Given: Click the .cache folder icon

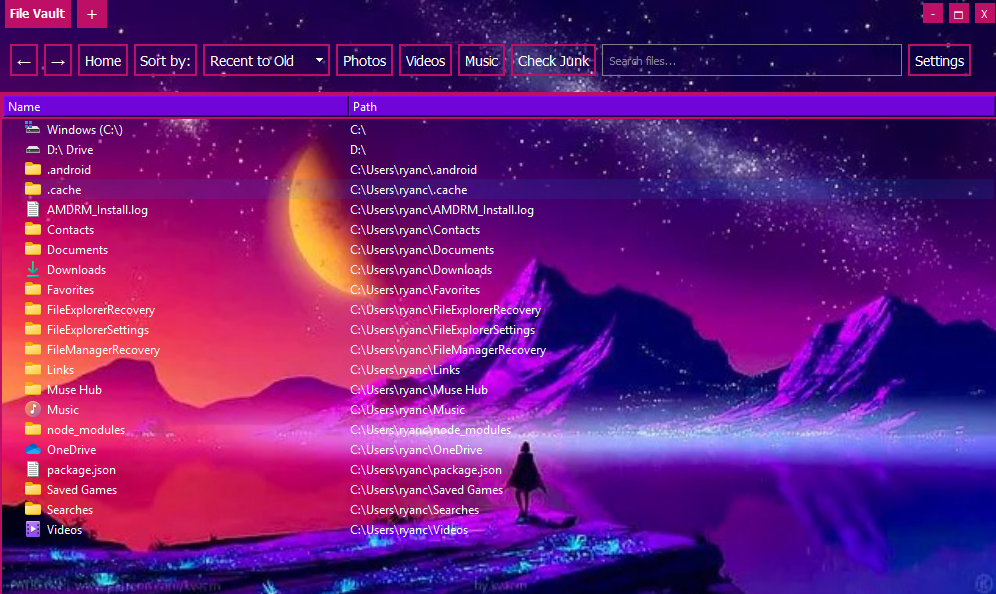Looking at the screenshot, I should tap(32, 189).
